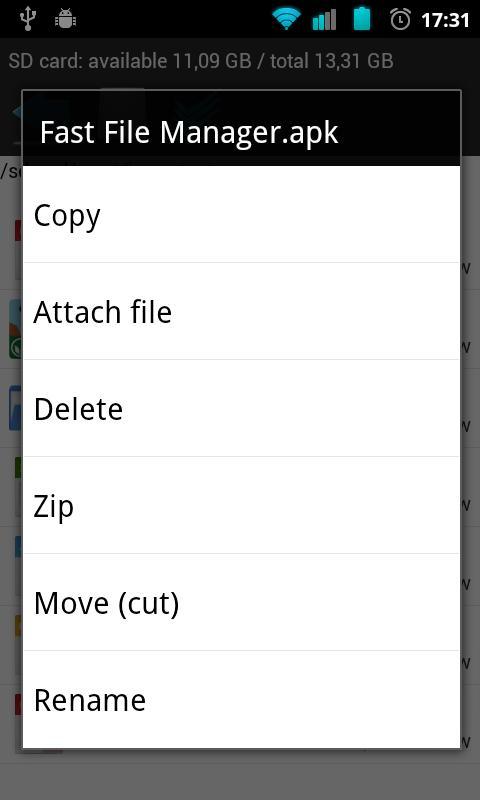The height and width of the screenshot is (800, 480).
Task: Tap the Fast File Manager.apk dialog title
Action: coord(189,133)
